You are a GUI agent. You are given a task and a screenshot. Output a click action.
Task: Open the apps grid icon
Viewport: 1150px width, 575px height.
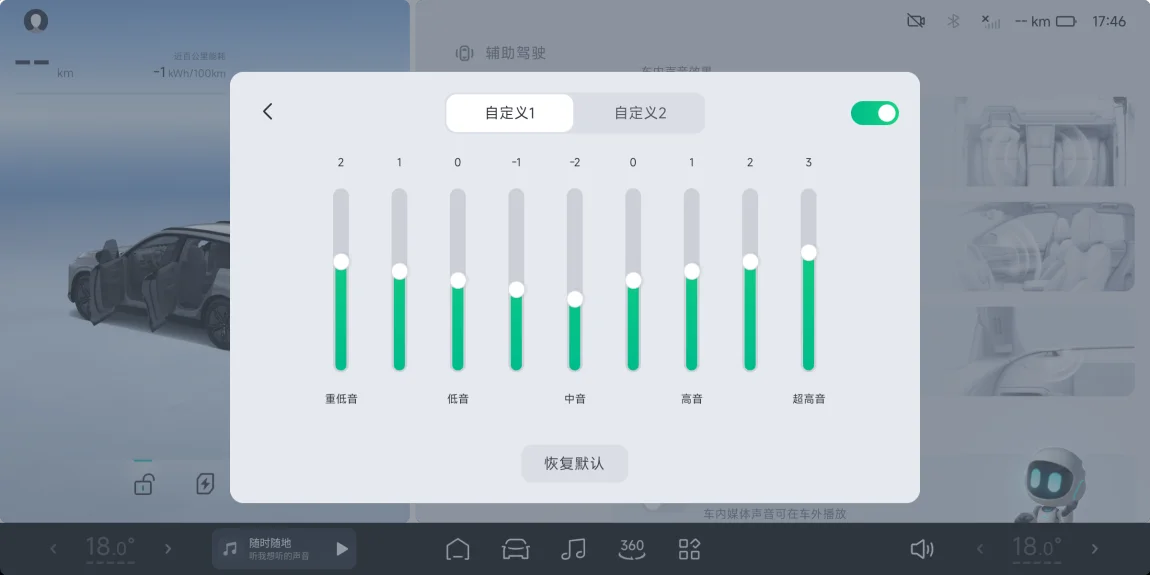[x=689, y=549]
